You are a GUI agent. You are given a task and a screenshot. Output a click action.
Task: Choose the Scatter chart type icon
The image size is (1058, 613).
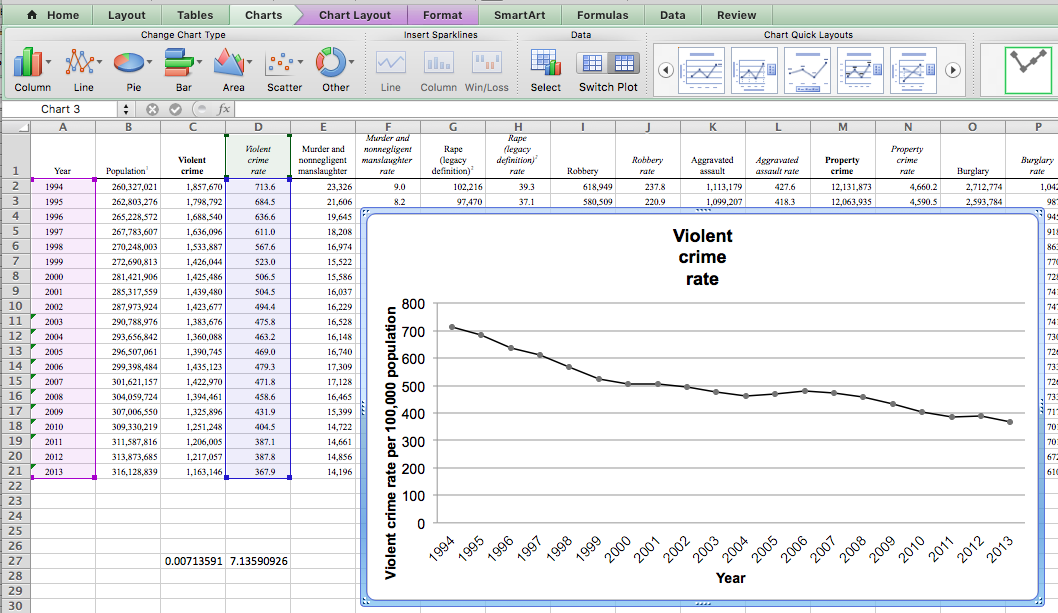(x=281, y=64)
